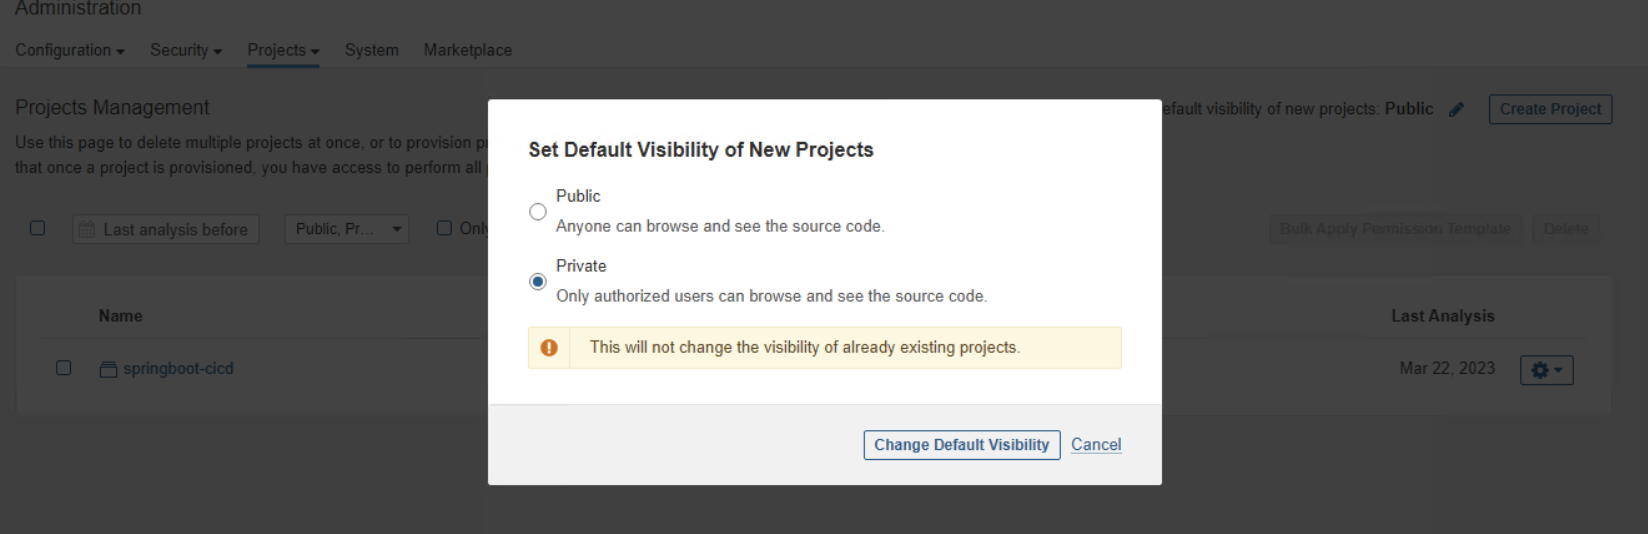Check the springboot-cicd row checkbox
The width and height of the screenshot is (1648, 534).
(x=63, y=368)
